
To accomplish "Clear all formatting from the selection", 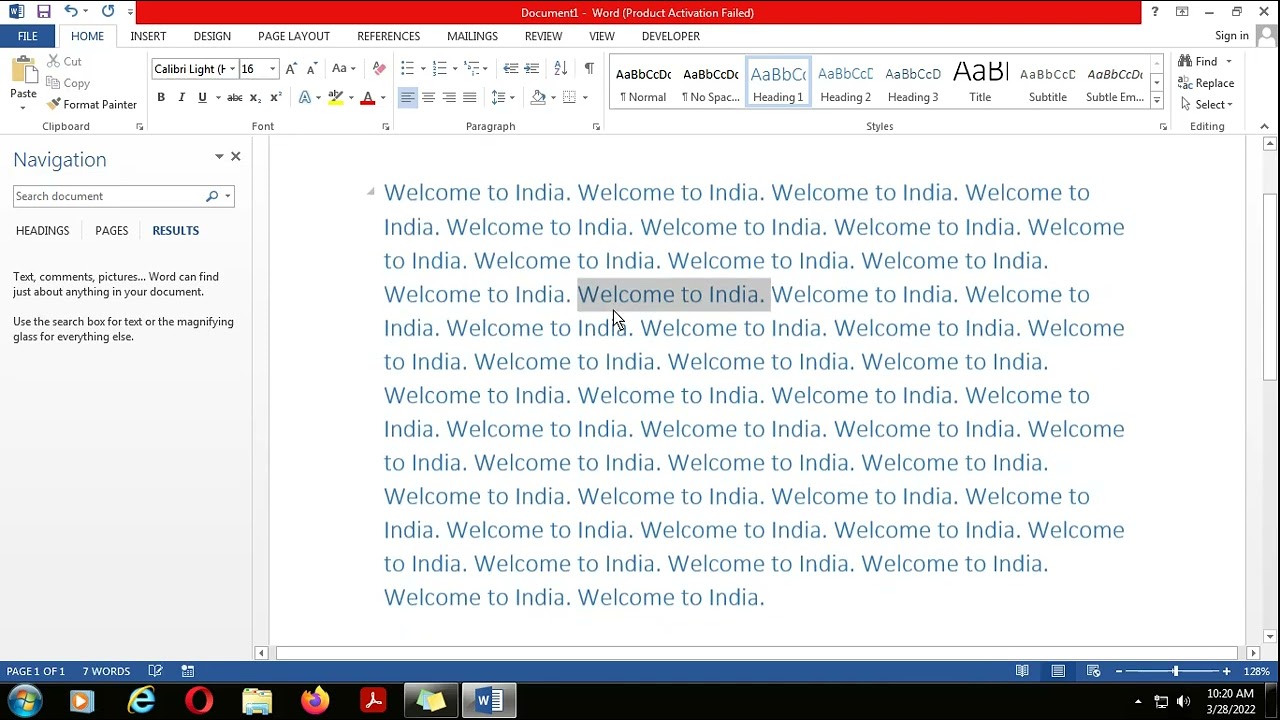I will point(379,68).
